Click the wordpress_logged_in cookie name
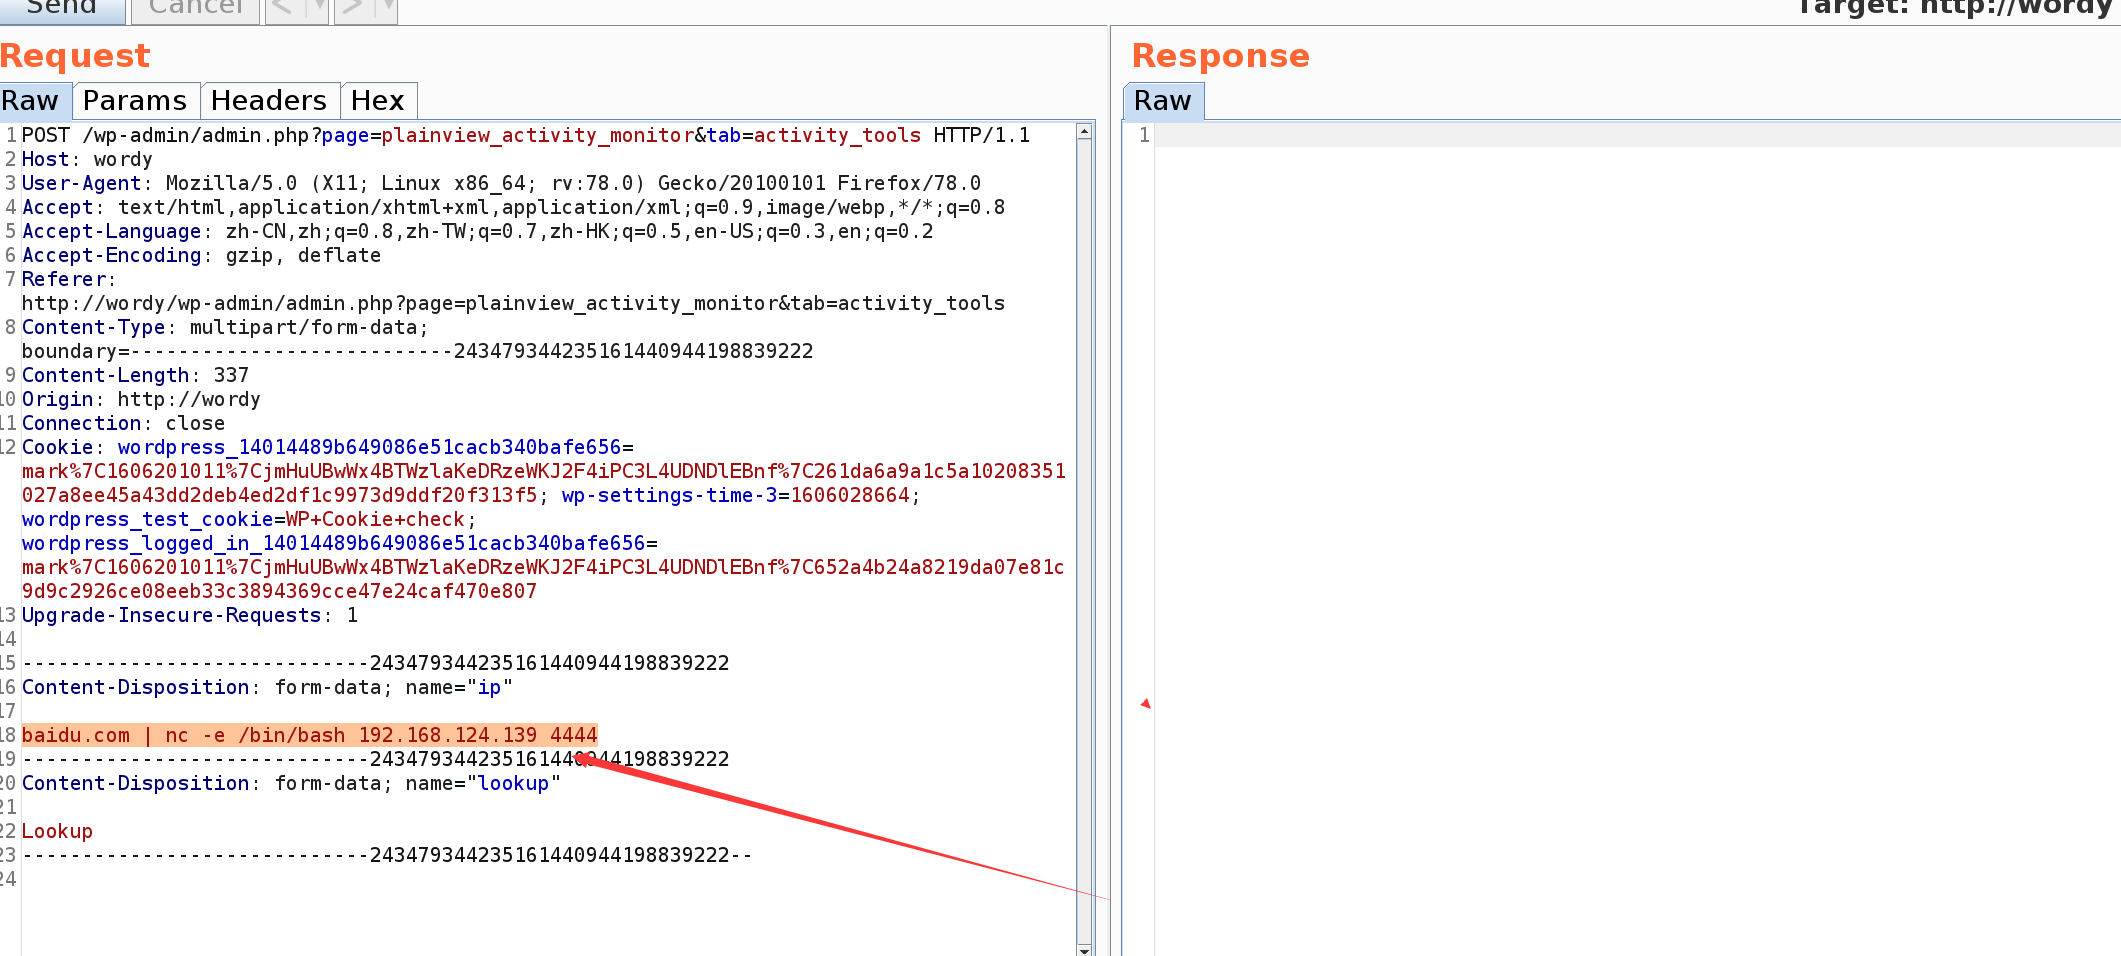This screenshot has width=2121, height=956. pyautogui.click(x=334, y=544)
